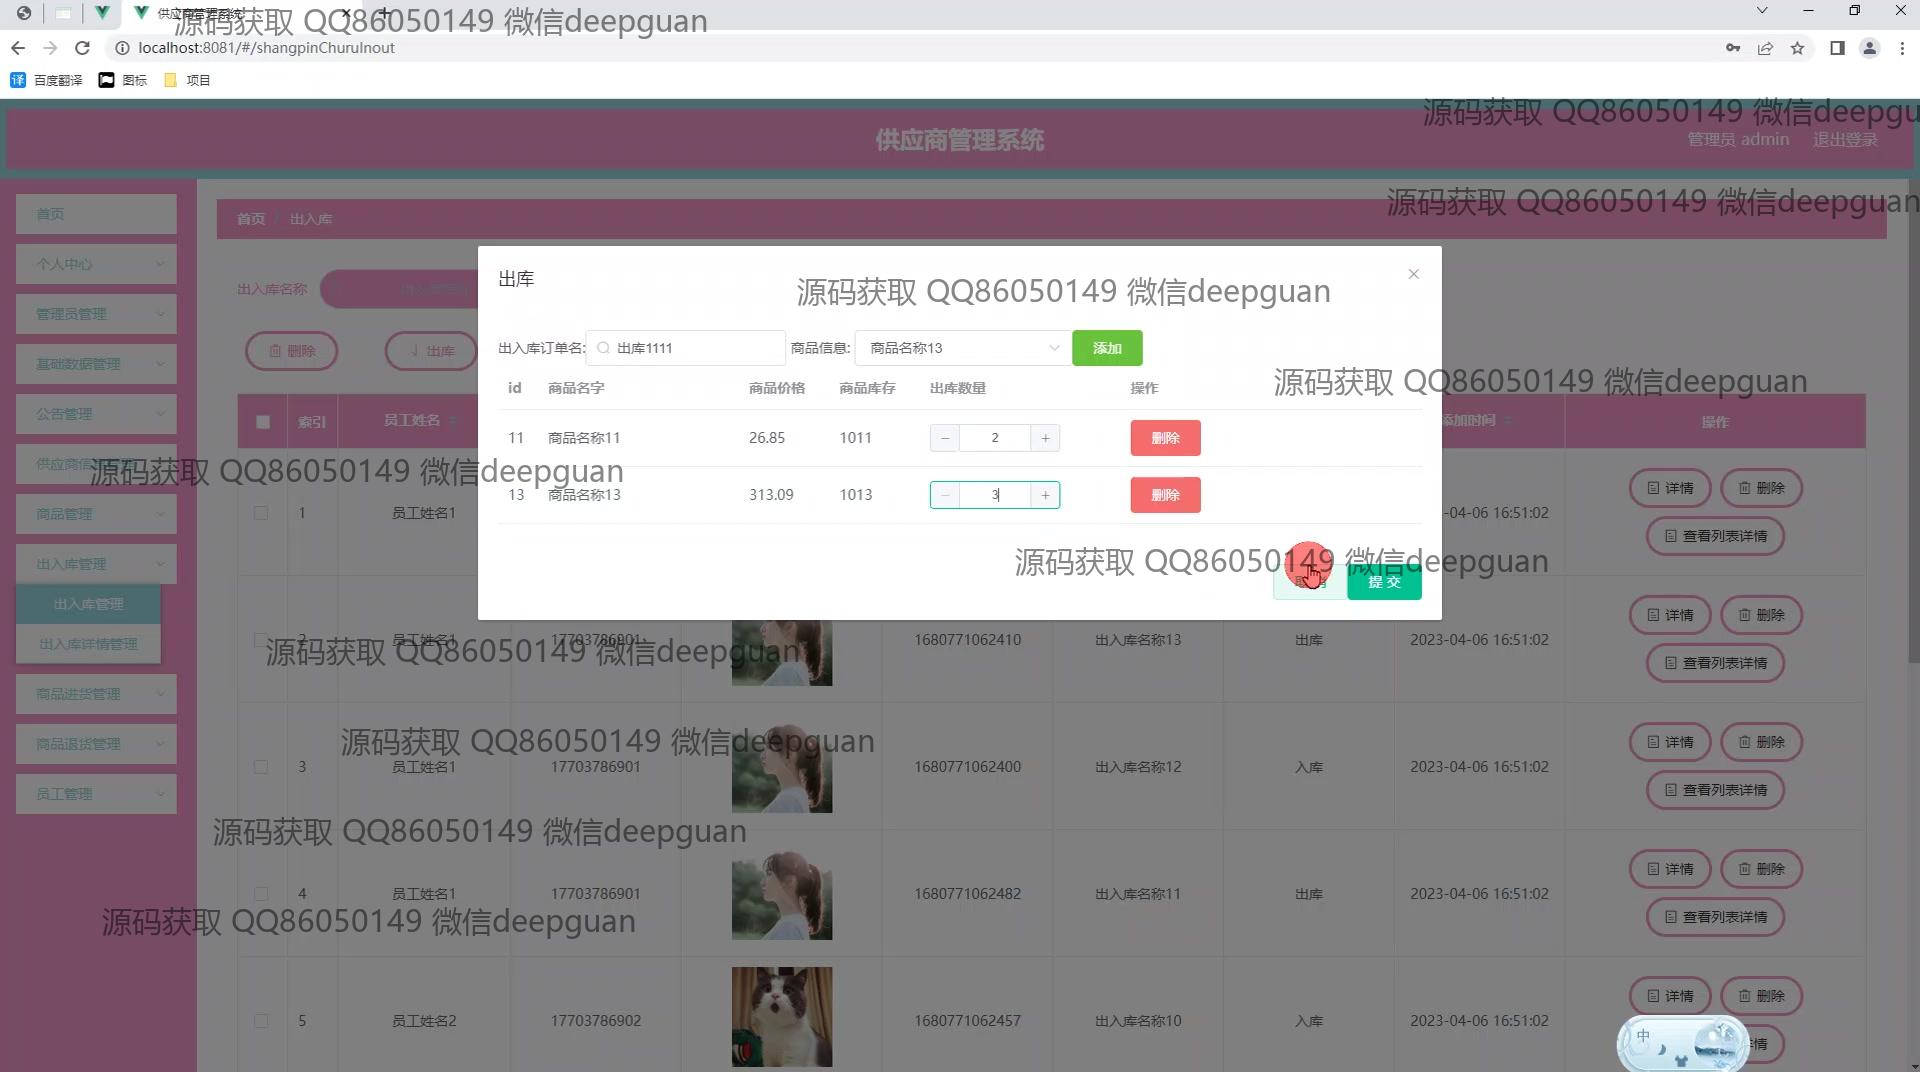Delete the 商品名称13 row in dialog
This screenshot has height=1072, width=1920.
[1165, 495]
